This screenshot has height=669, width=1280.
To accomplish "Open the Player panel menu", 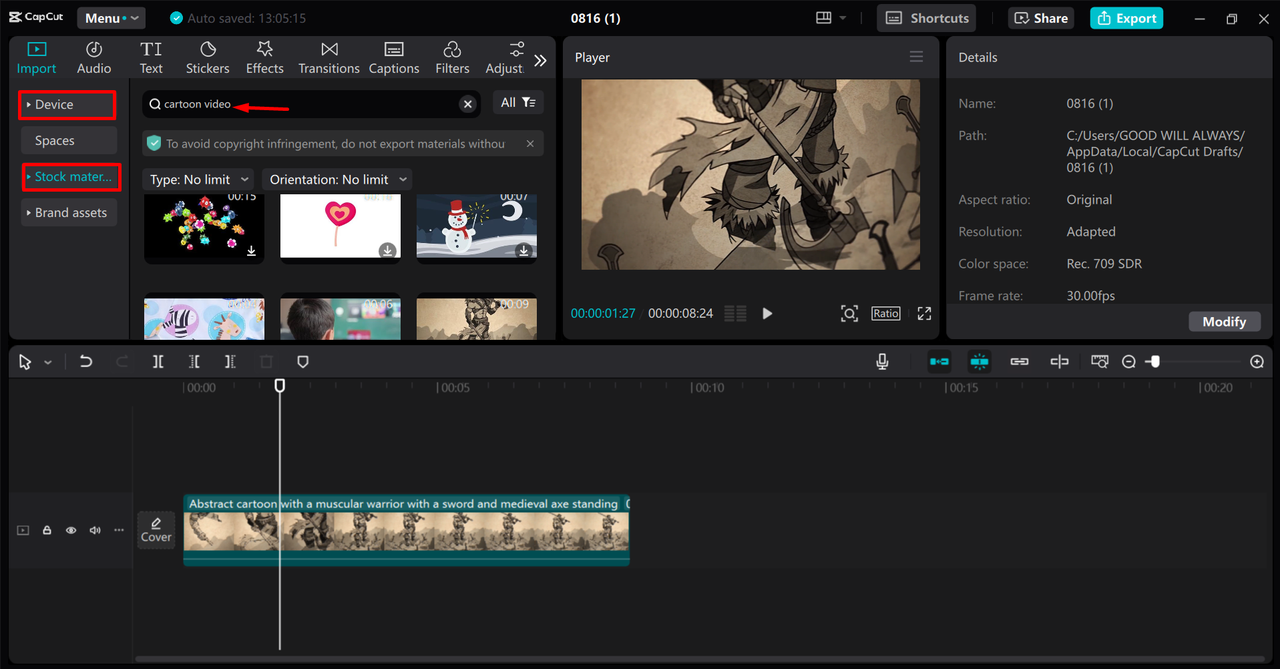I will 916,57.
